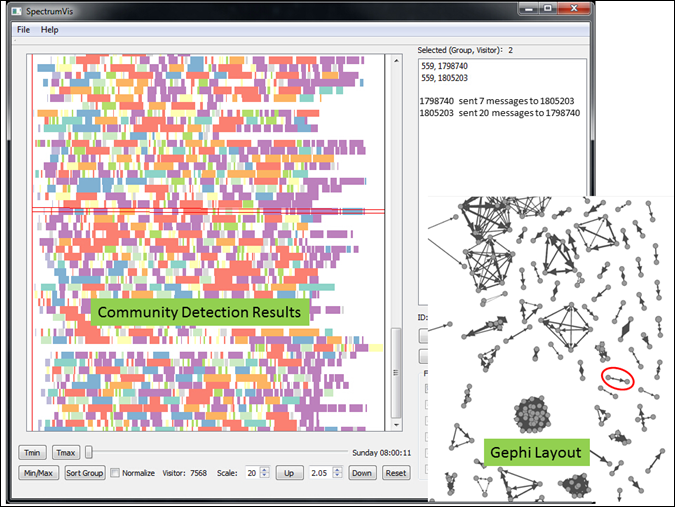Decrease Scale with the spinner down arrow
The height and width of the screenshot is (507, 675).
click(x=264, y=476)
